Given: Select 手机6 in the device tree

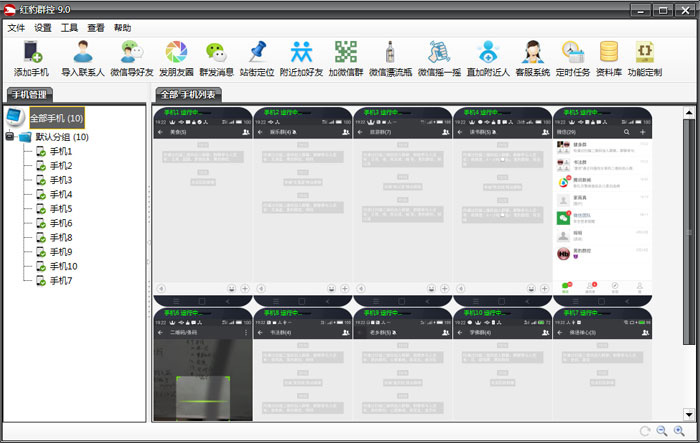Looking at the screenshot, I should (x=61, y=223).
